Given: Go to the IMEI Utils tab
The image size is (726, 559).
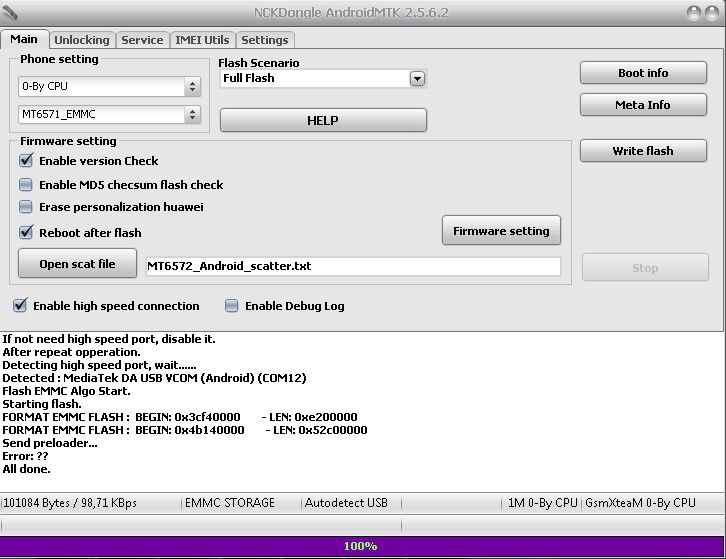Looking at the screenshot, I should (202, 40).
